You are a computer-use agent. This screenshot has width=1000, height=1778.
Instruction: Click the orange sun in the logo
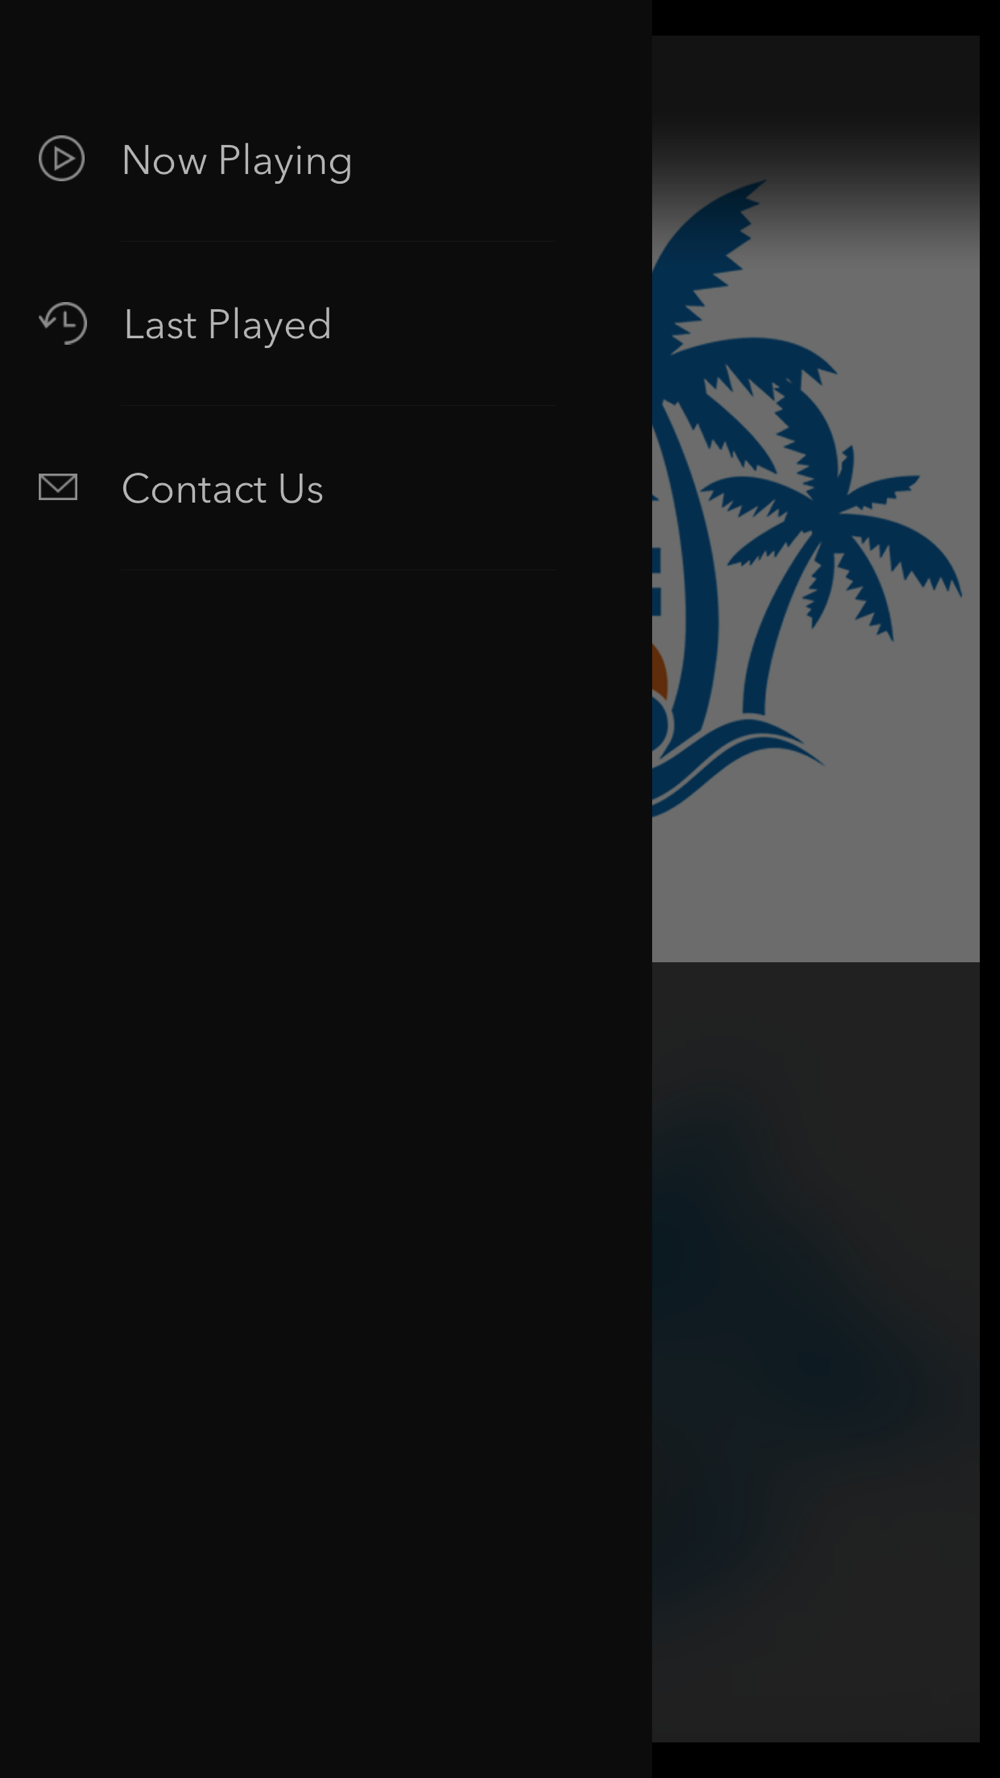pos(659,672)
